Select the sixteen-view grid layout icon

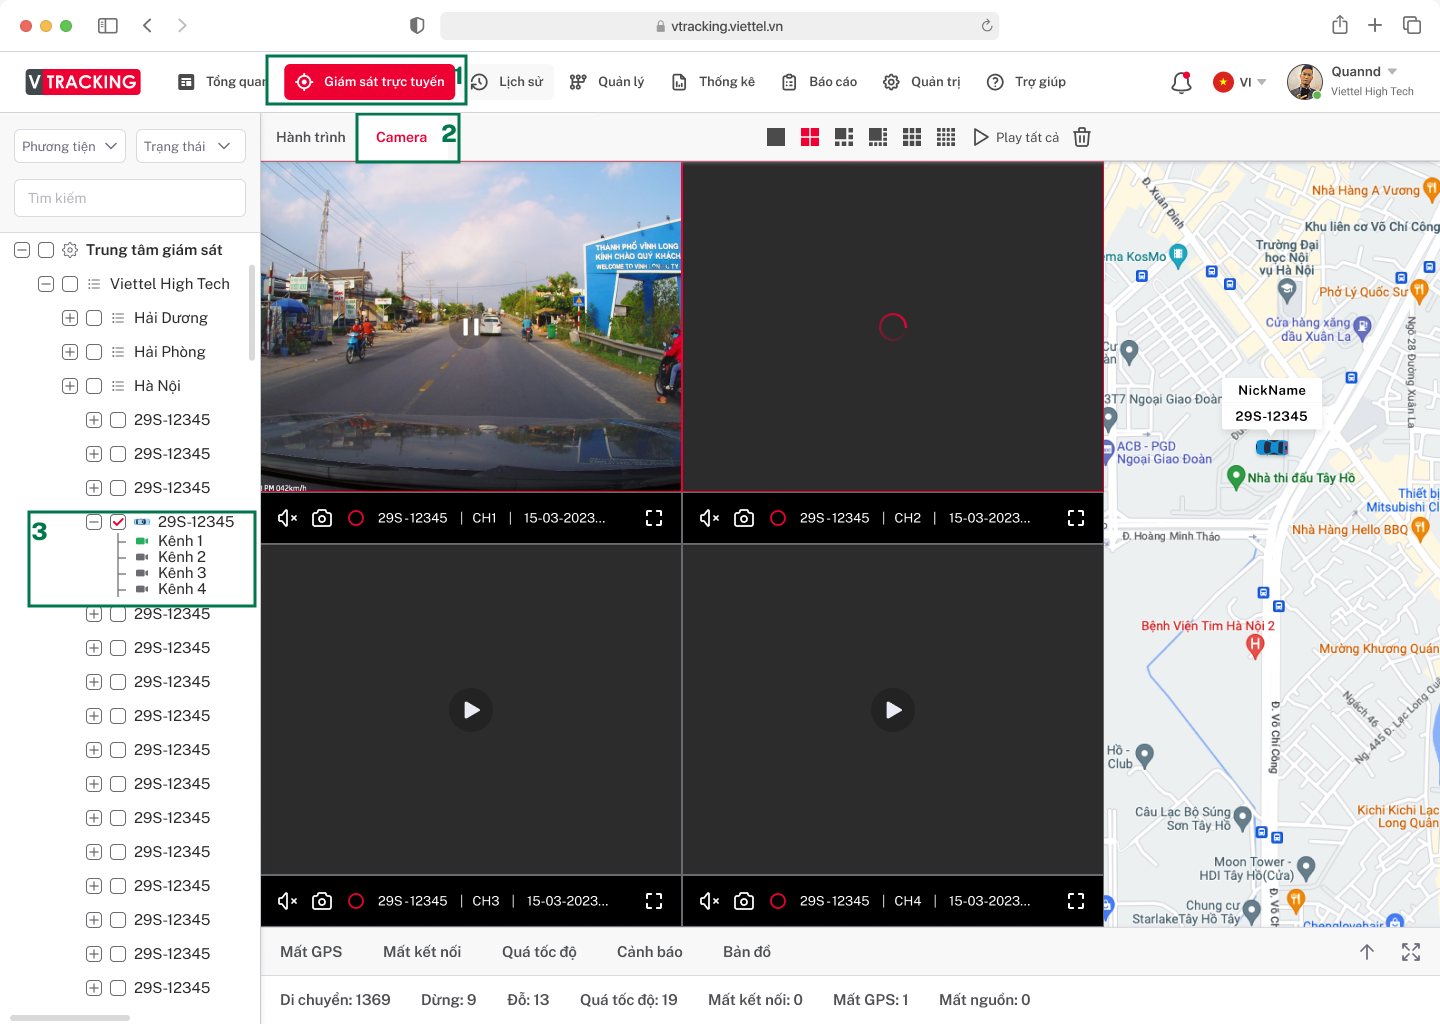tap(946, 137)
